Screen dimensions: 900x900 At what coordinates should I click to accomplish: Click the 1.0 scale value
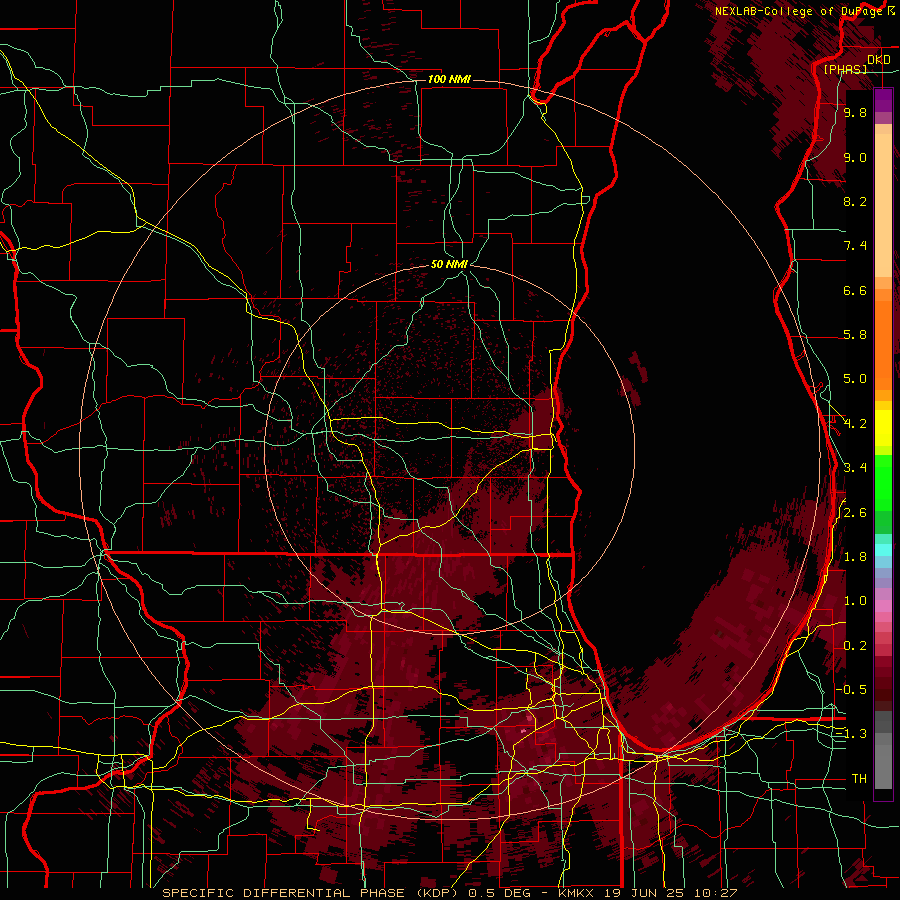(x=855, y=601)
